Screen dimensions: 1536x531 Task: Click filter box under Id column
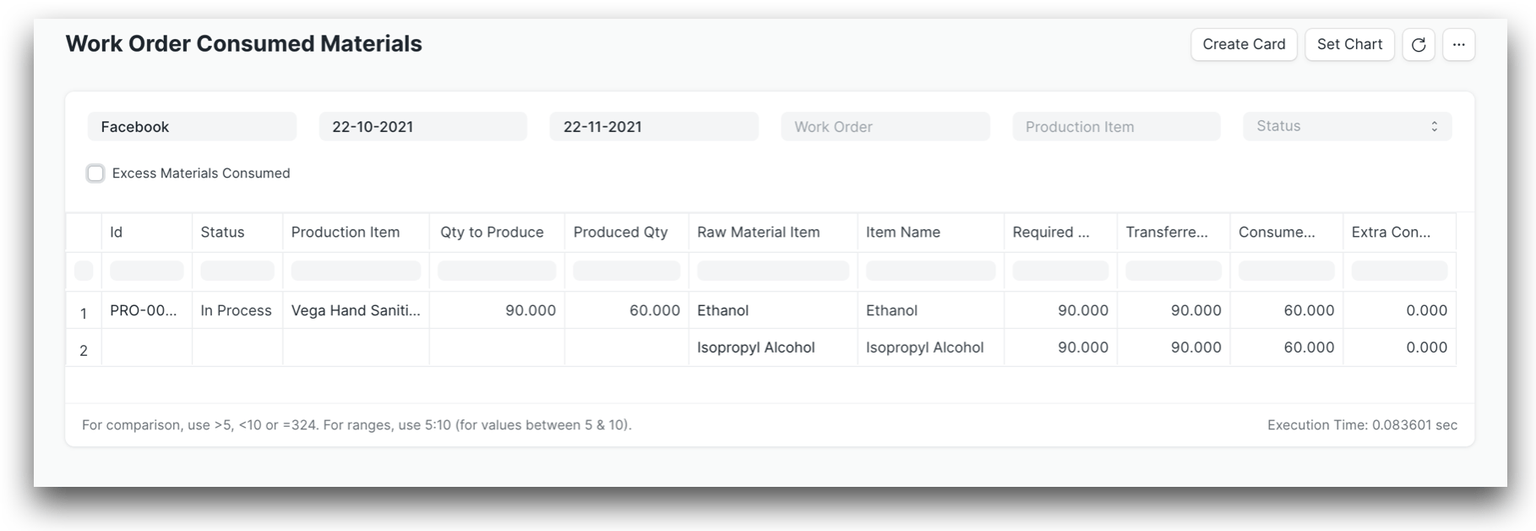[146, 271]
